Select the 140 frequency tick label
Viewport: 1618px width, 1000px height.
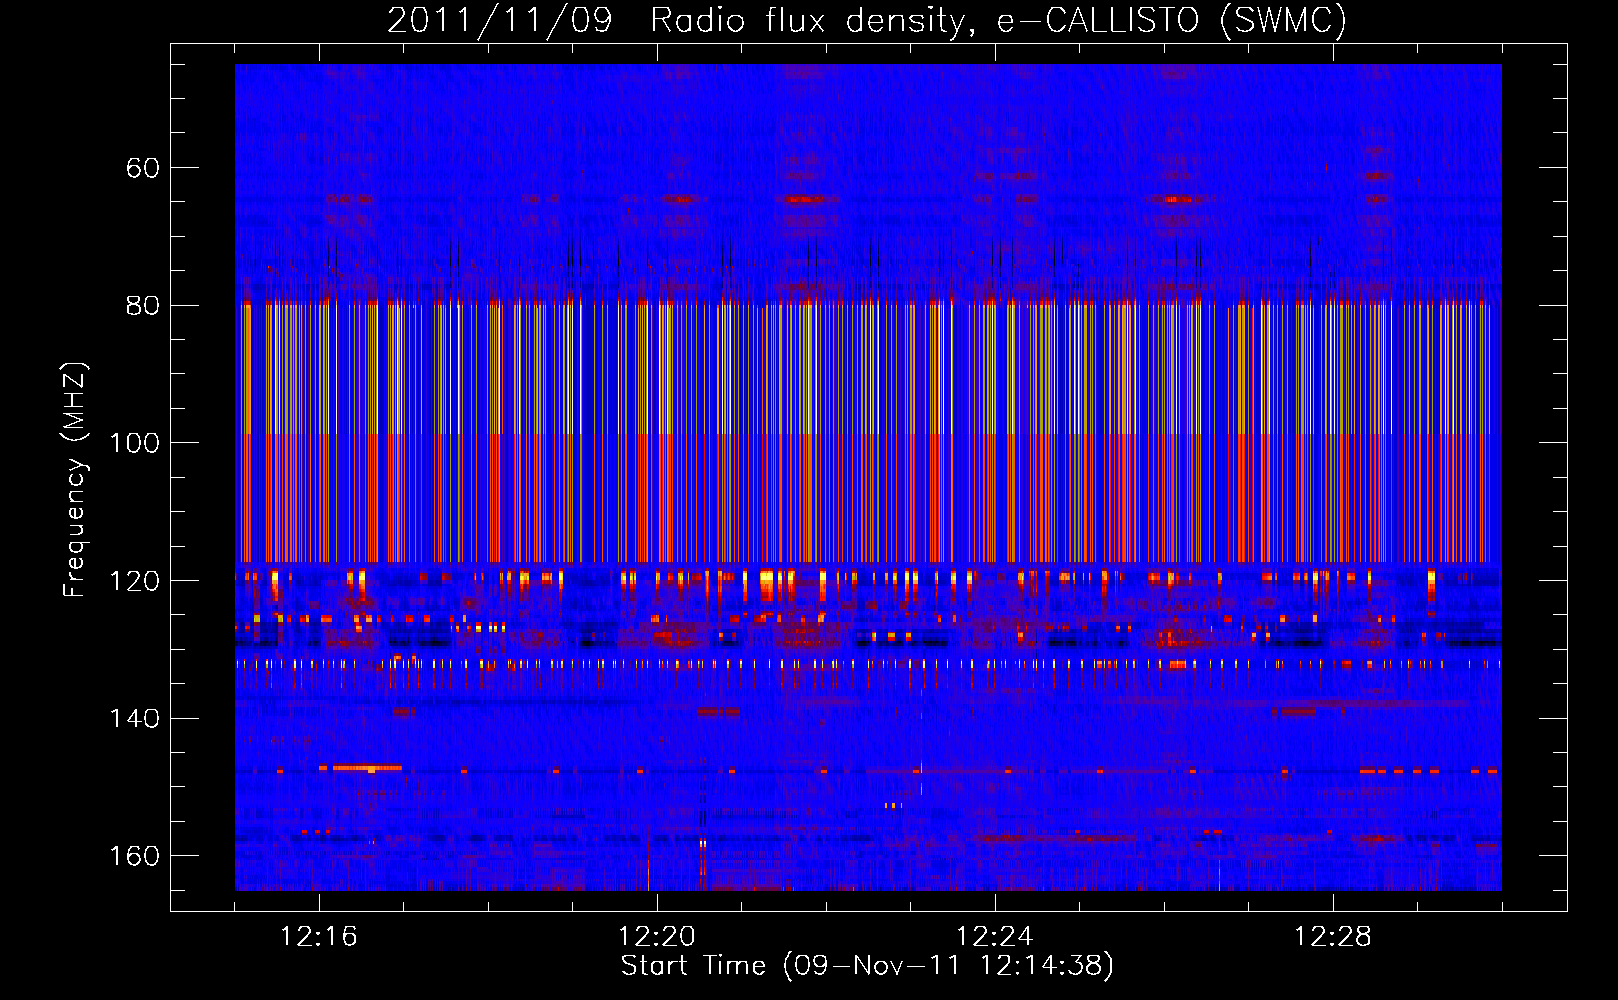tap(135, 718)
